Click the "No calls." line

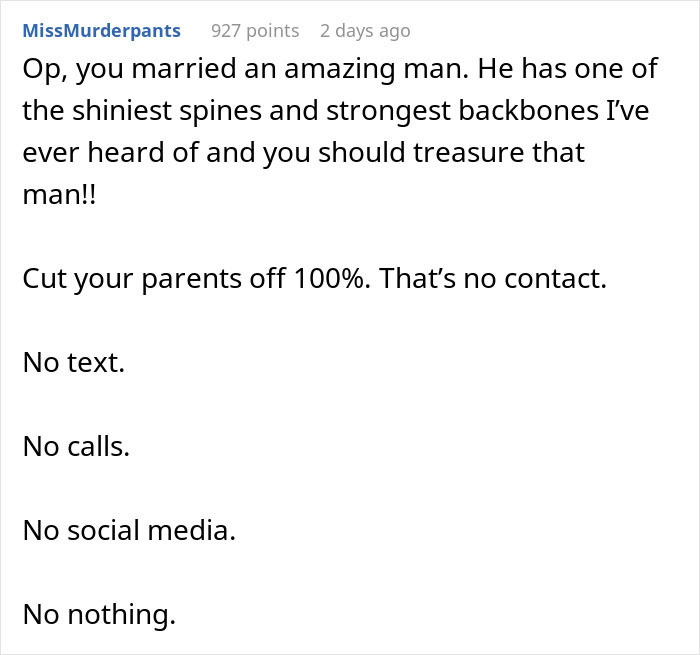(76, 446)
